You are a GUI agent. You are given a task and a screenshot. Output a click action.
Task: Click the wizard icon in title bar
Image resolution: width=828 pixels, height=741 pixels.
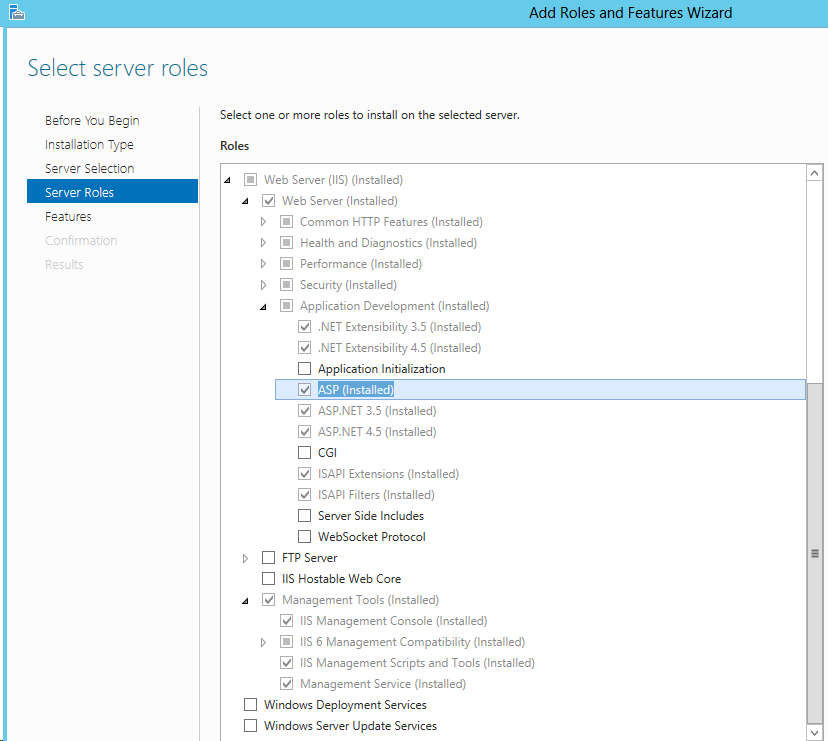pos(17,12)
